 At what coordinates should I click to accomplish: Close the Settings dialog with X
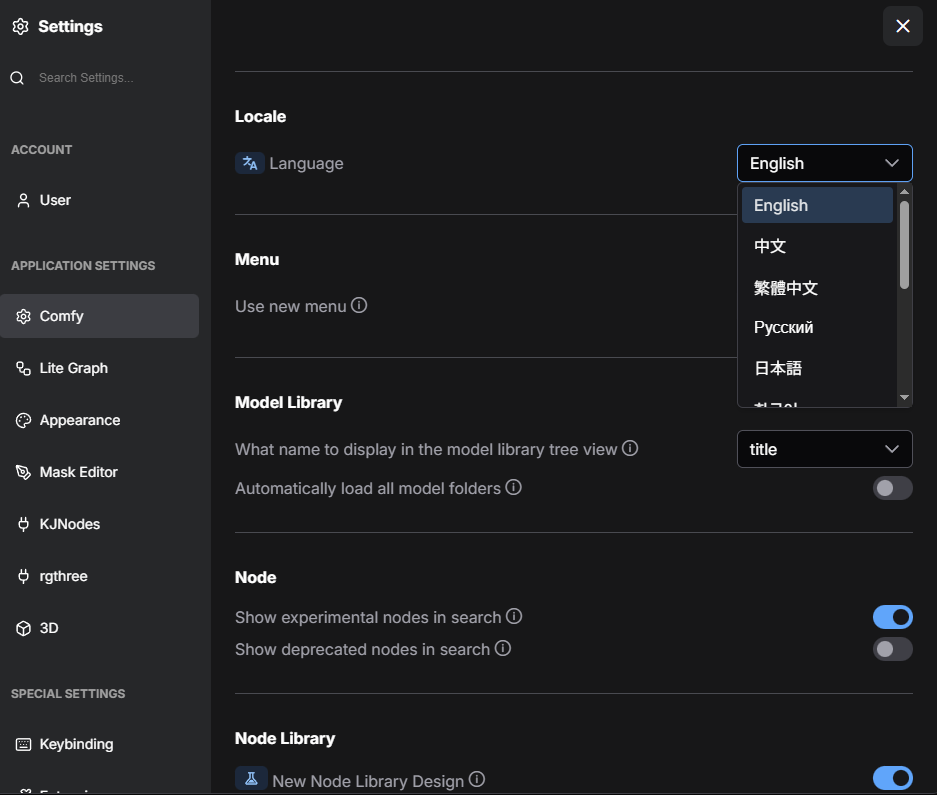[x=902, y=26]
